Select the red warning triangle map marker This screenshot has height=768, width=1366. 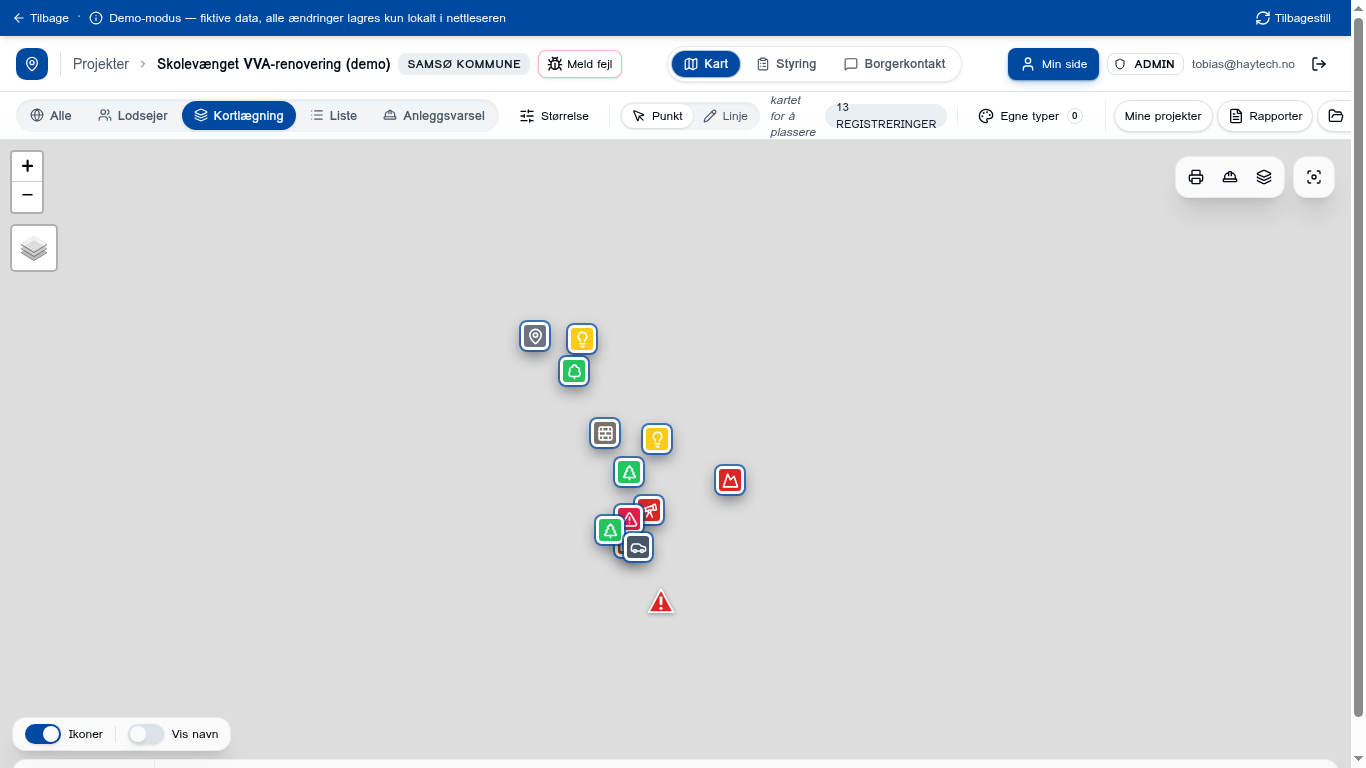(661, 602)
